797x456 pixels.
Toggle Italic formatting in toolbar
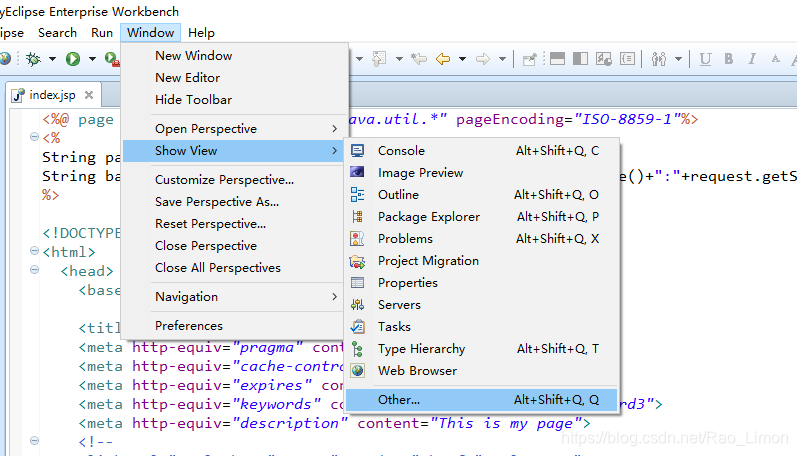click(x=752, y=59)
